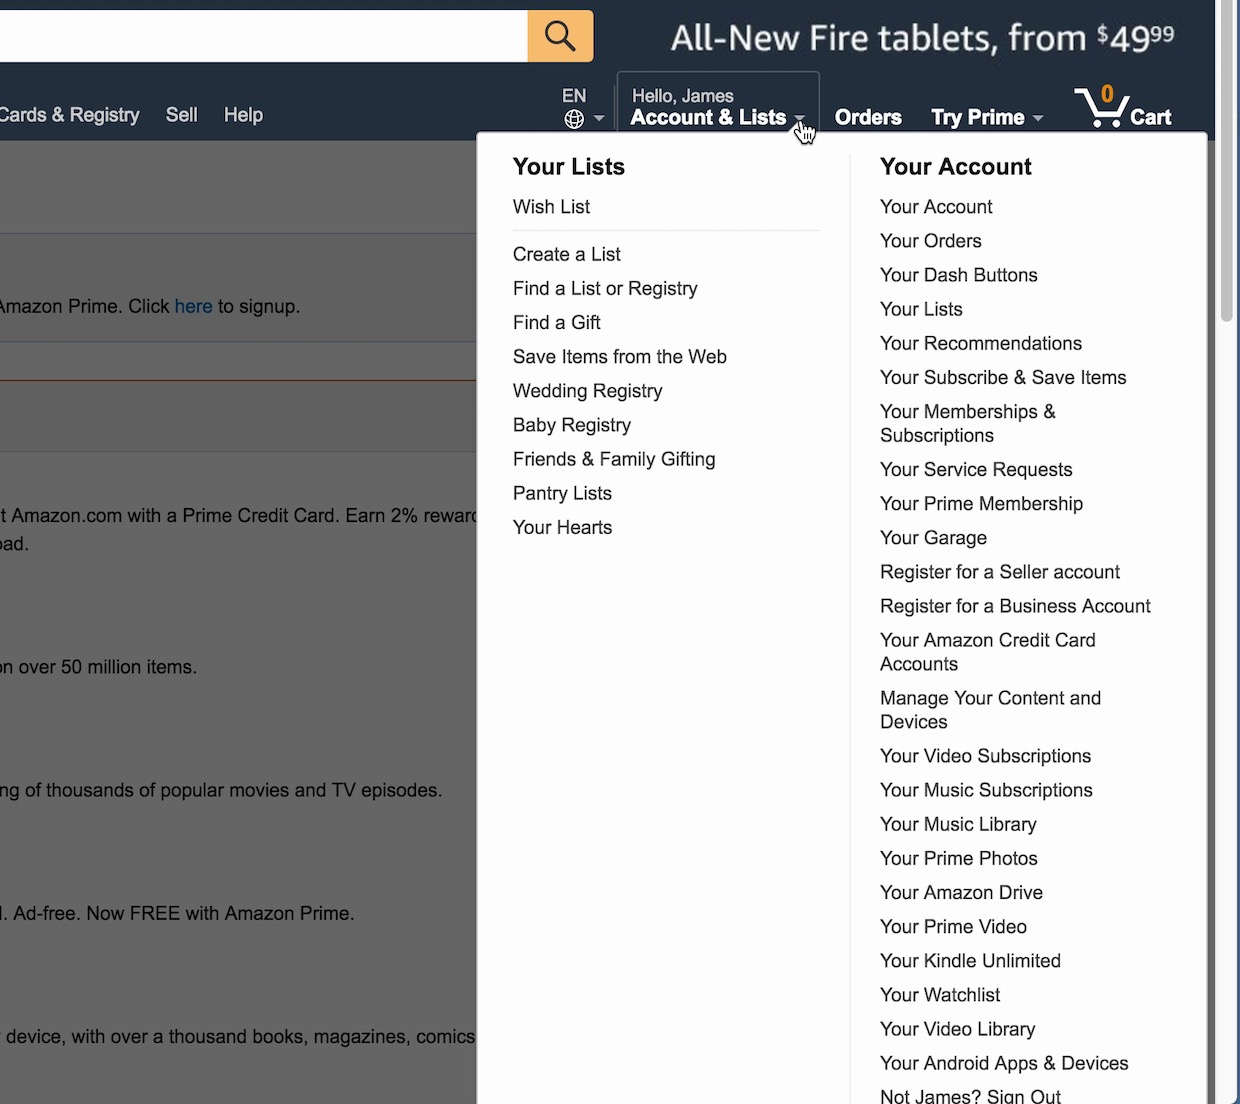
Task: Click the Sell navigation link
Action: (x=181, y=115)
